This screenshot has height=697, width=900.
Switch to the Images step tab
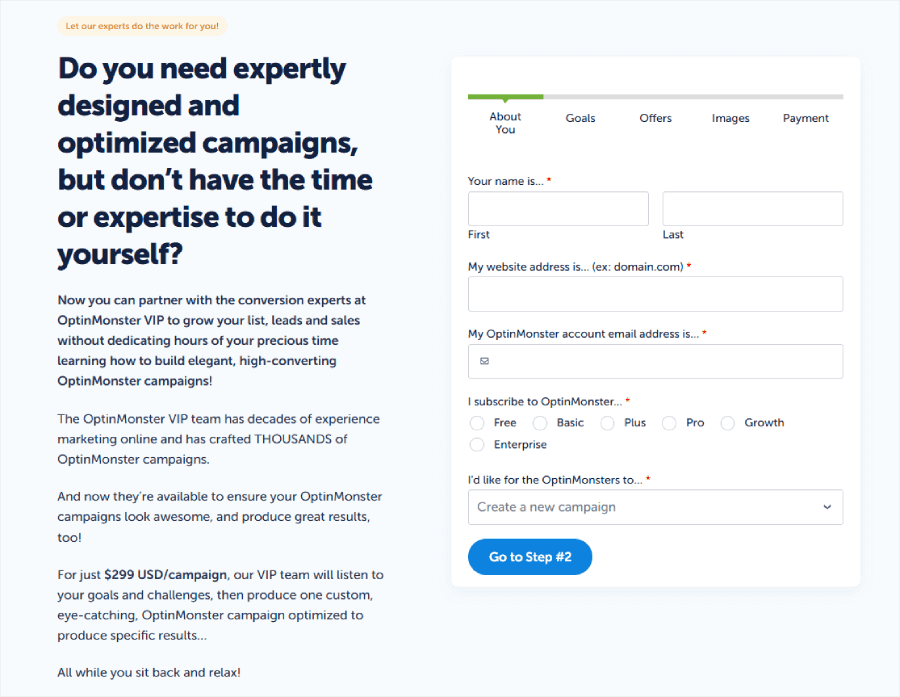click(x=730, y=117)
